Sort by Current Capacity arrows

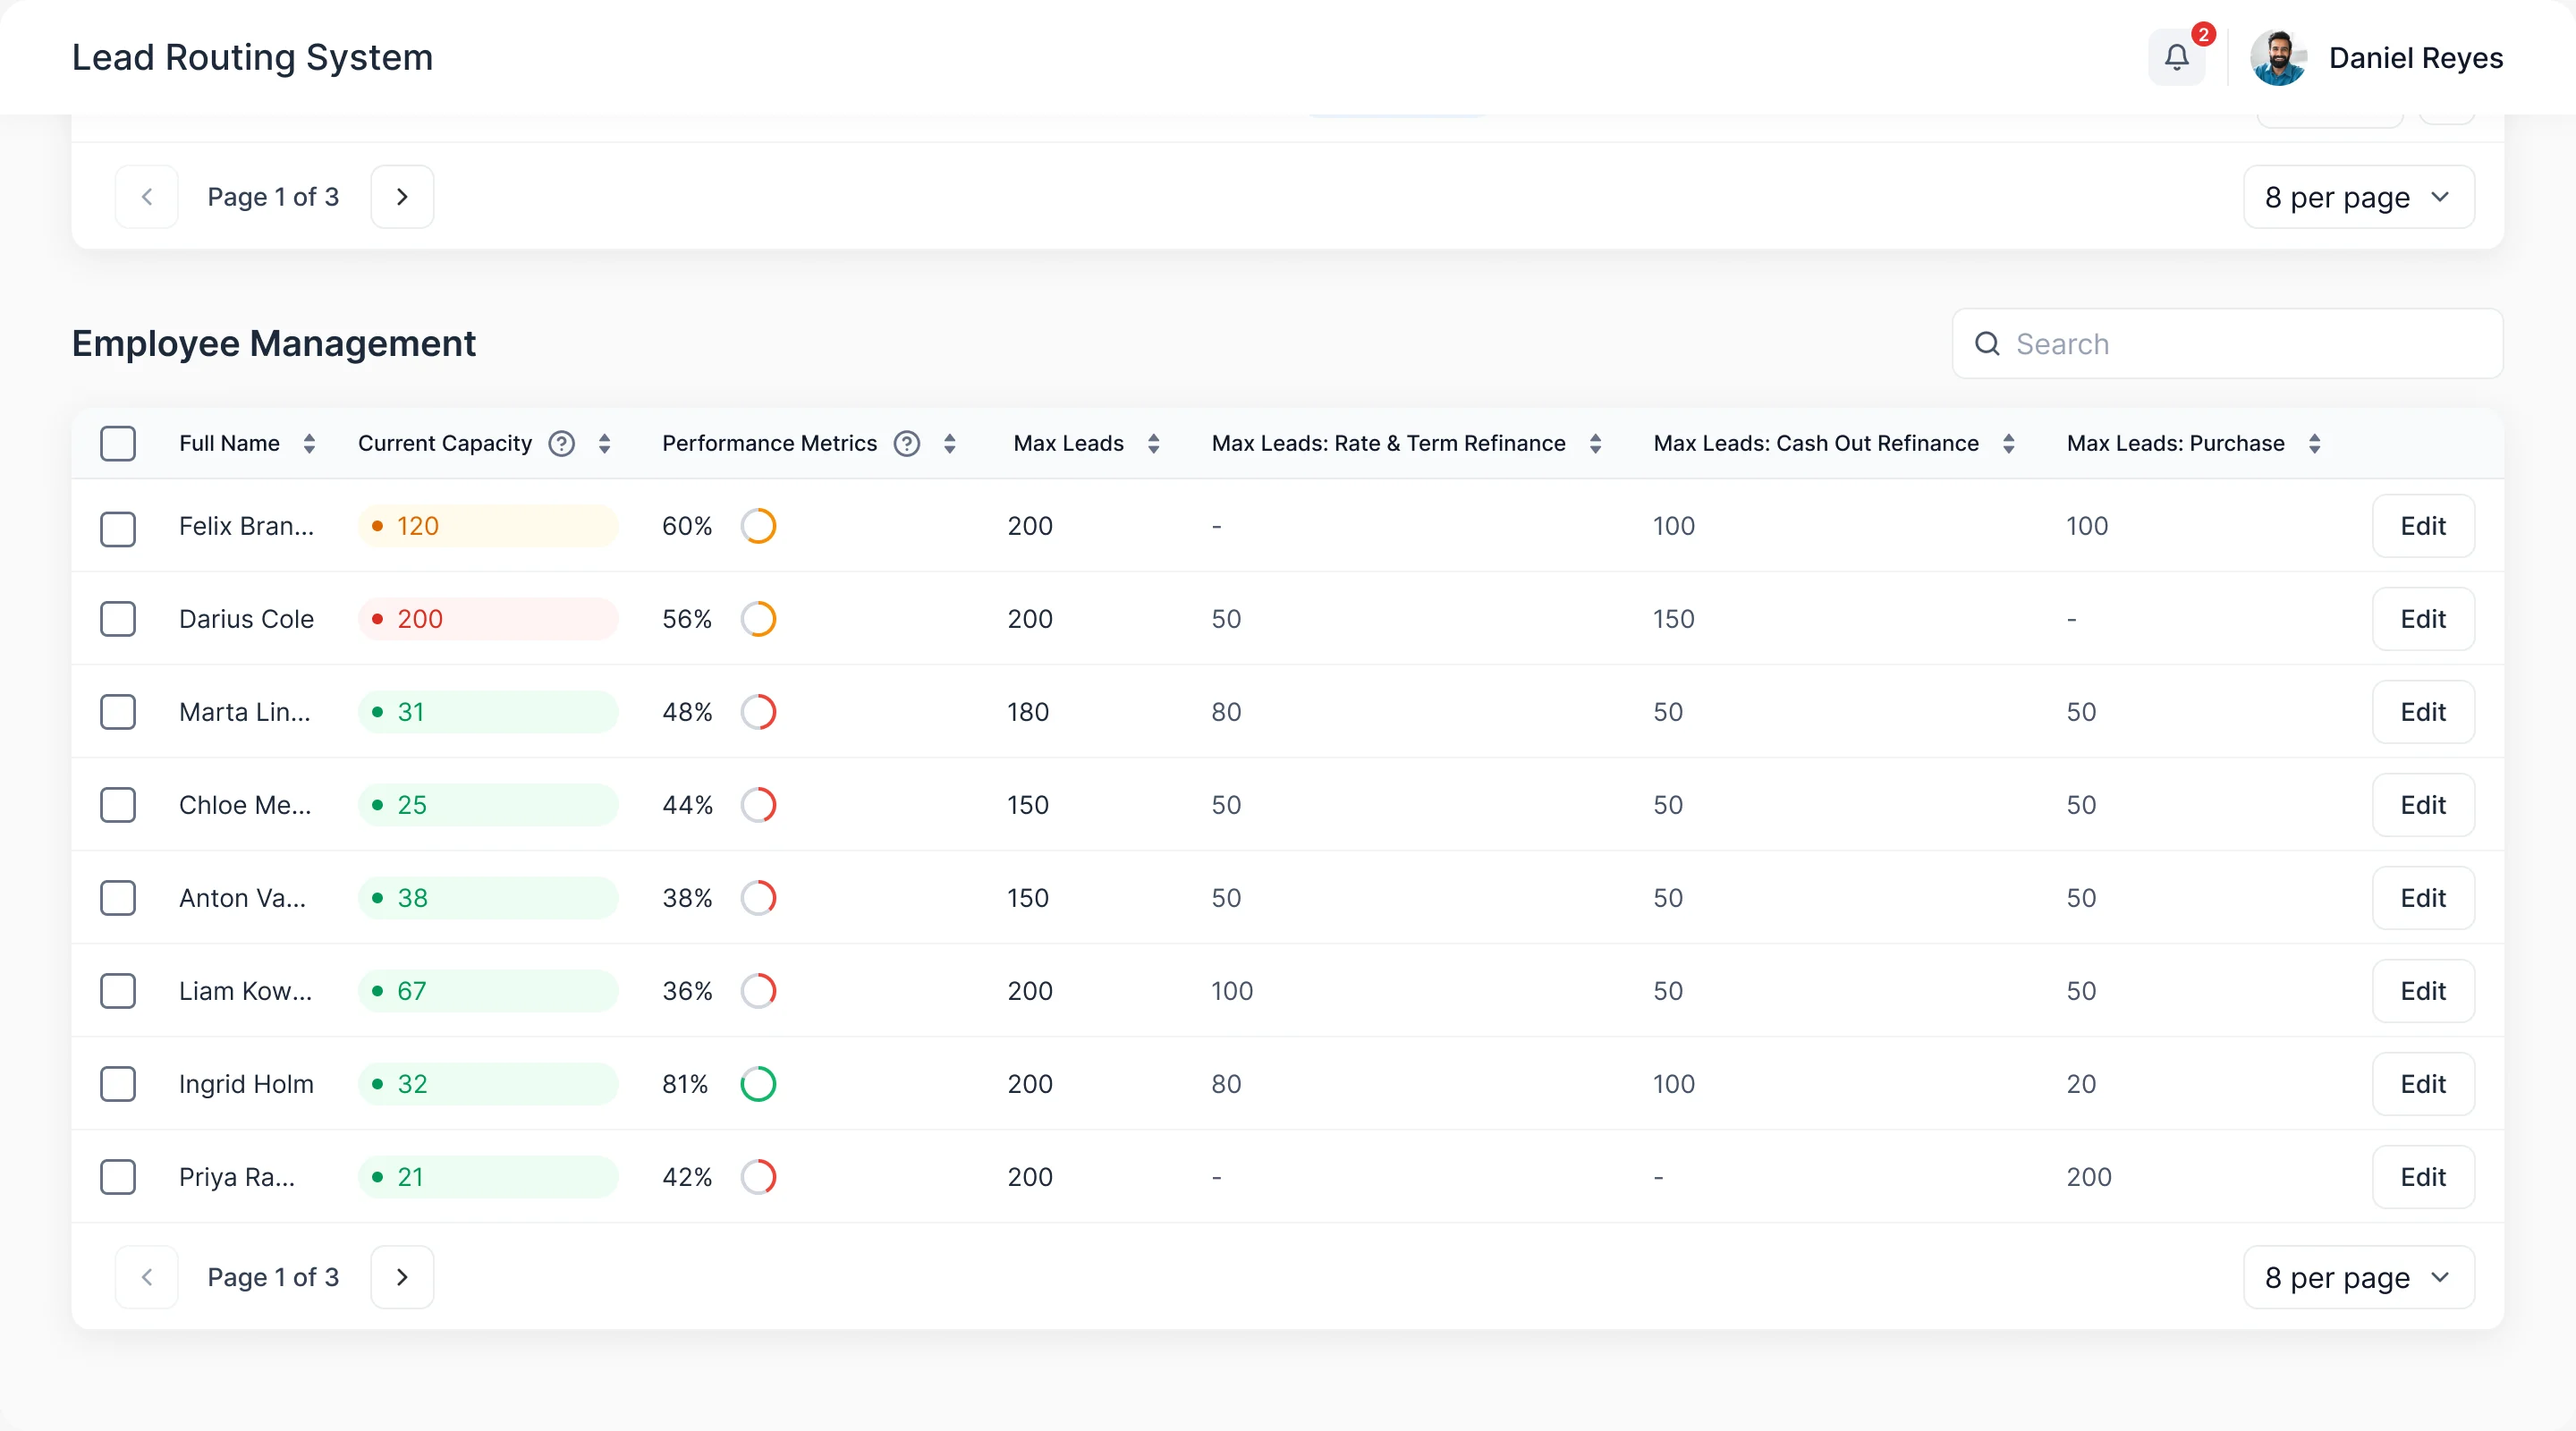click(x=604, y=443)
